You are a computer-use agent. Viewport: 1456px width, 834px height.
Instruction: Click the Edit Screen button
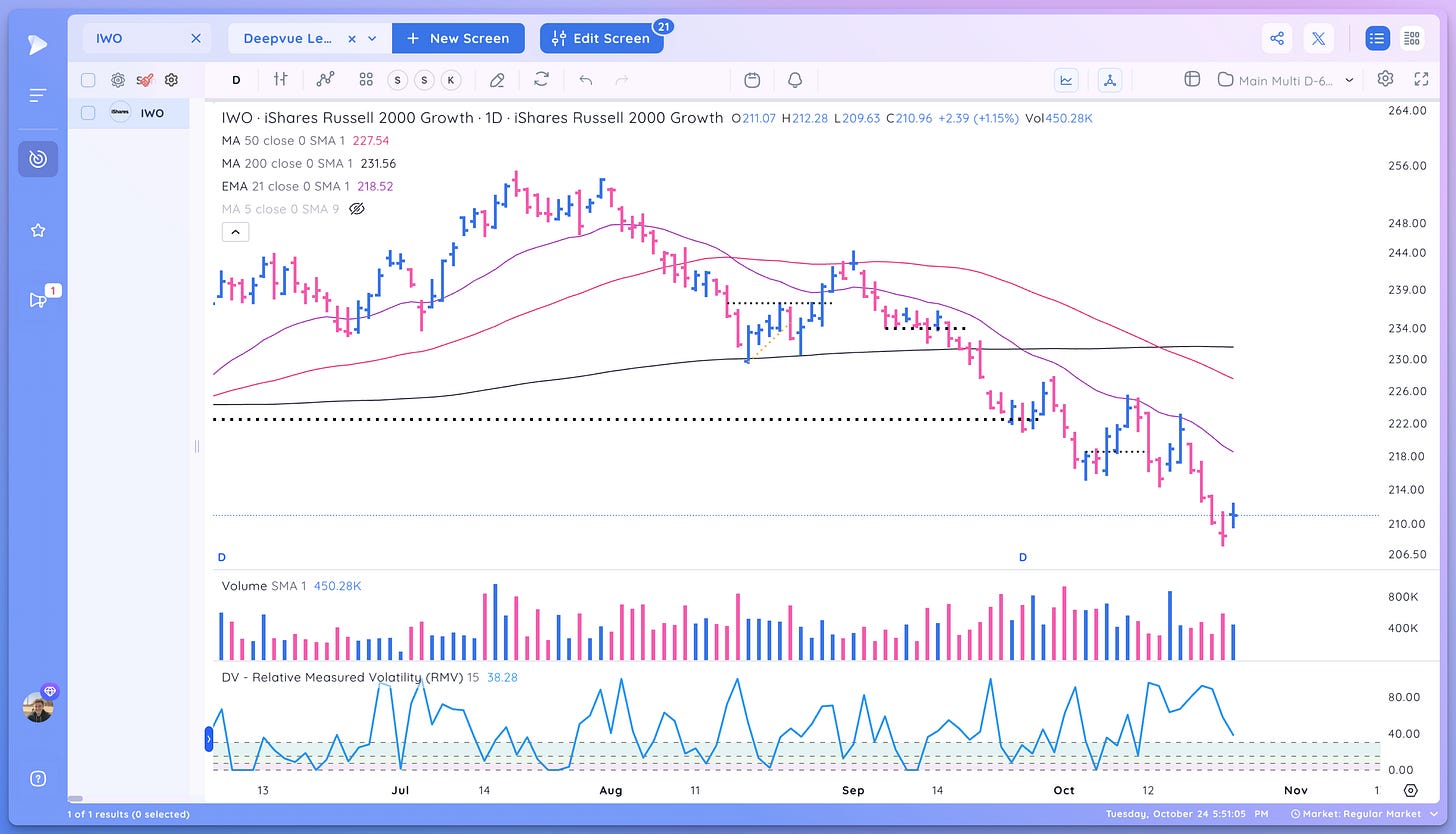coord(601,38)
